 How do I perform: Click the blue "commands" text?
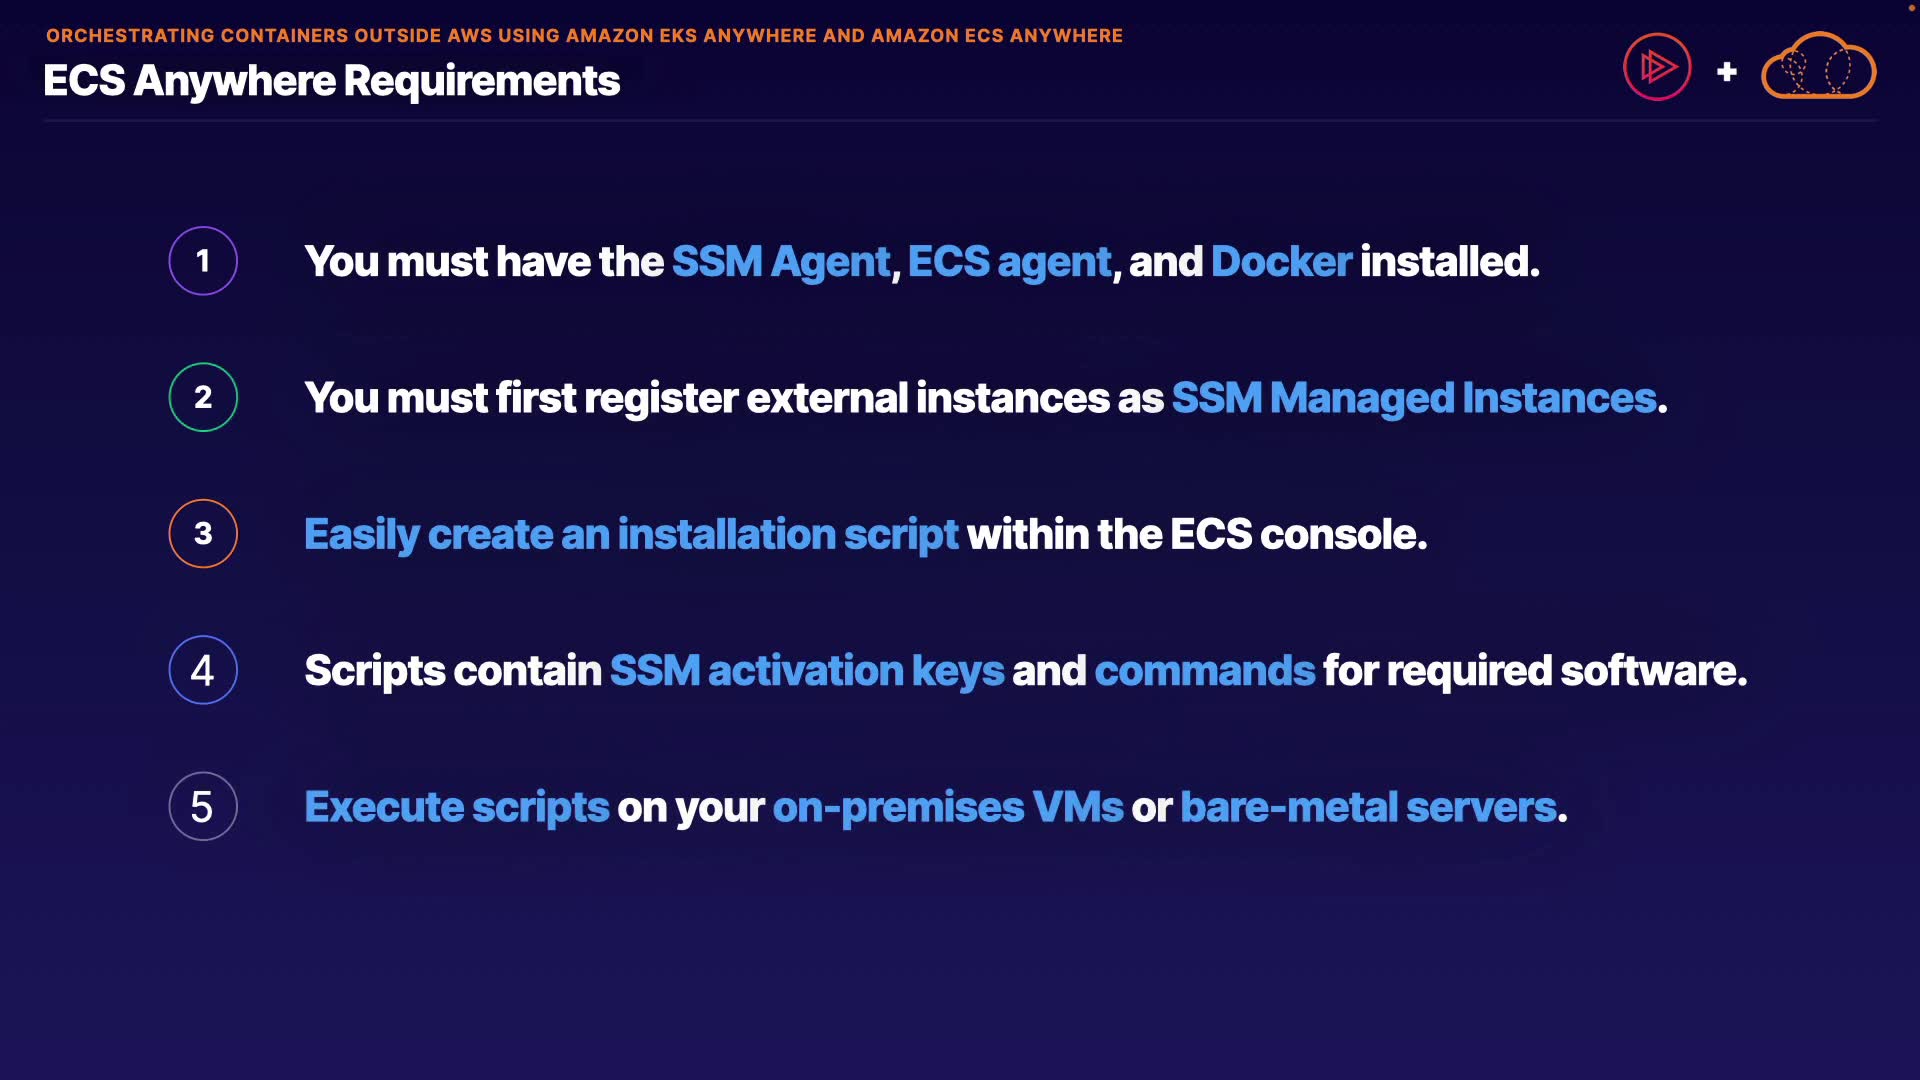click(x=1204, y=671)
